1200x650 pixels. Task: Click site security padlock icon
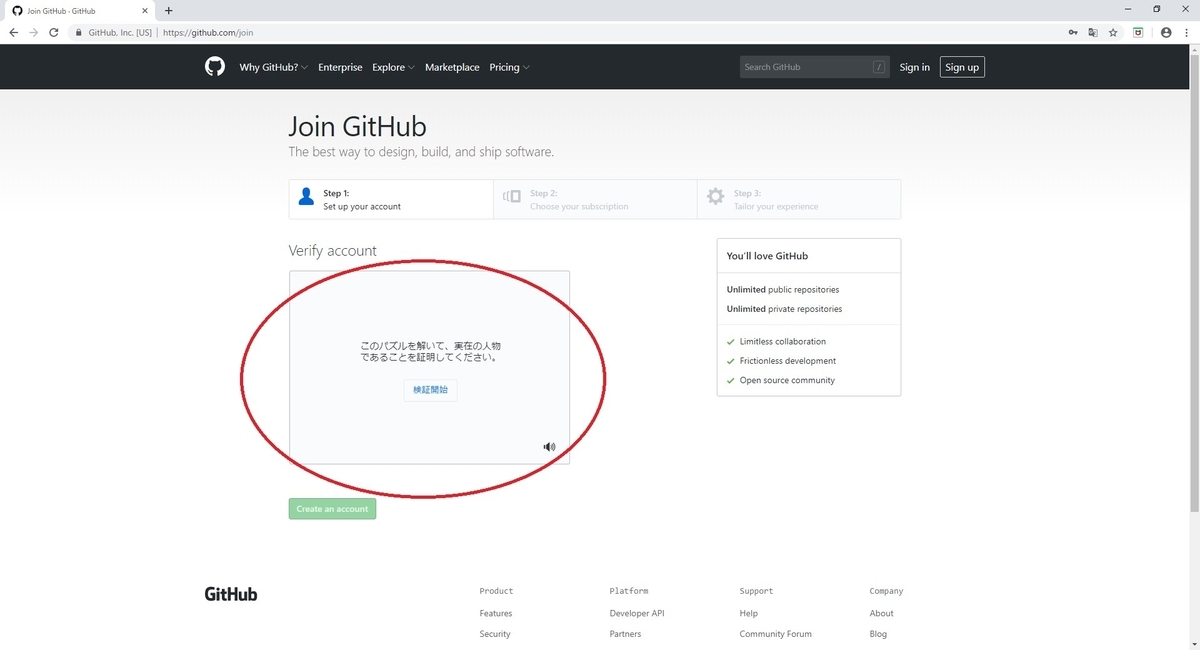click(x=78, y=32)
